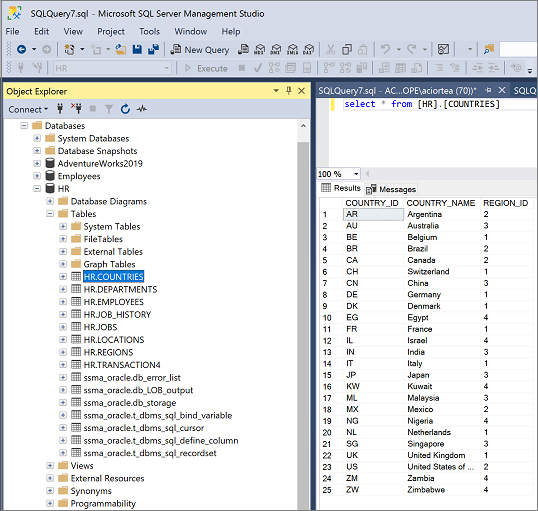538x511 pixels.
Task: Open the Tools menu
Action: point(150,32)
